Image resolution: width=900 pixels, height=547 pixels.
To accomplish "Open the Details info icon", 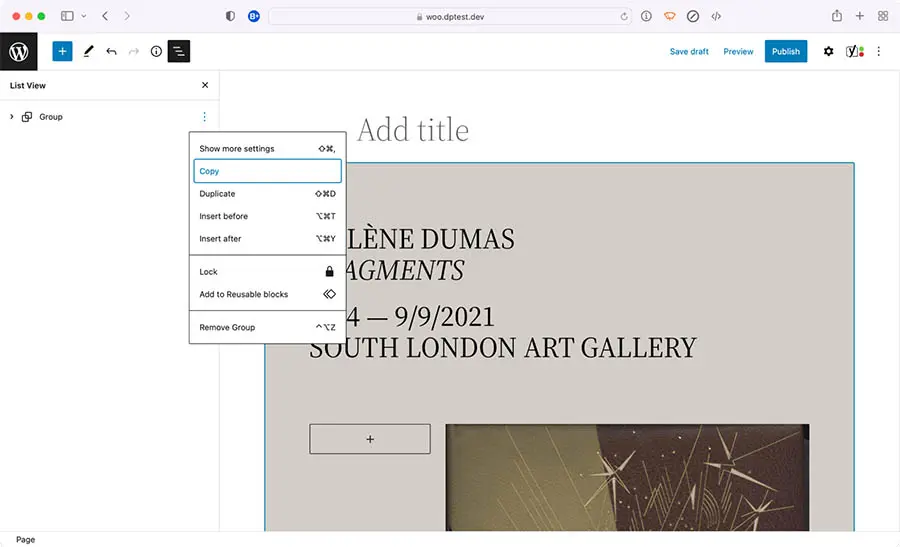I will click(156, 51).
